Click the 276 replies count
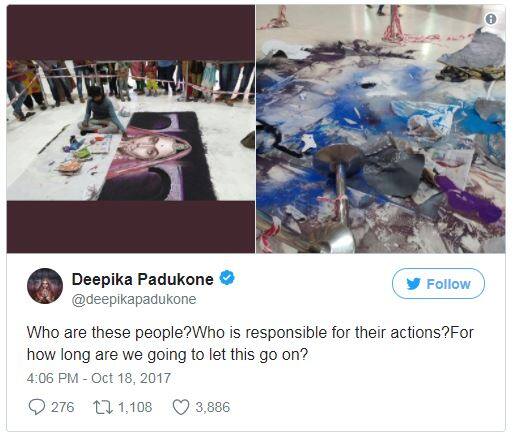 62,407
